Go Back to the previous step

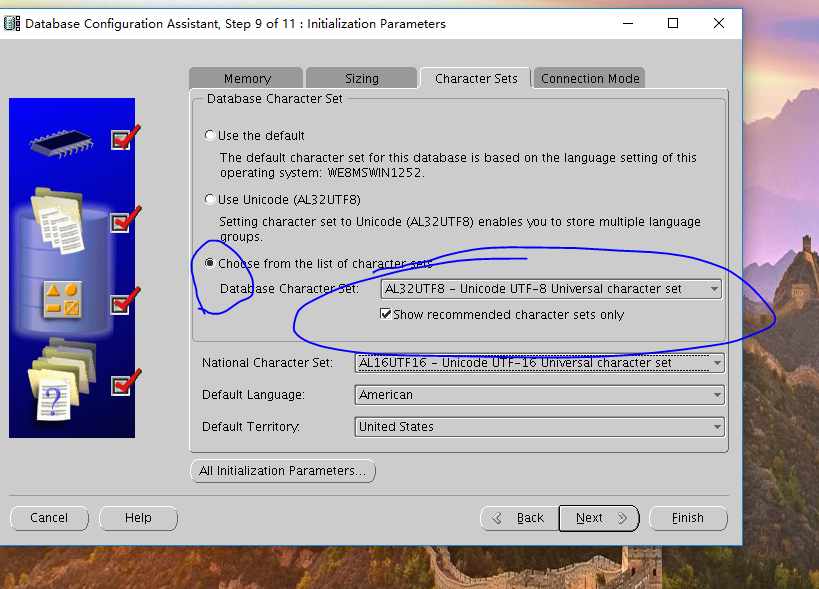pyautogui.click(x=519, y=518)
